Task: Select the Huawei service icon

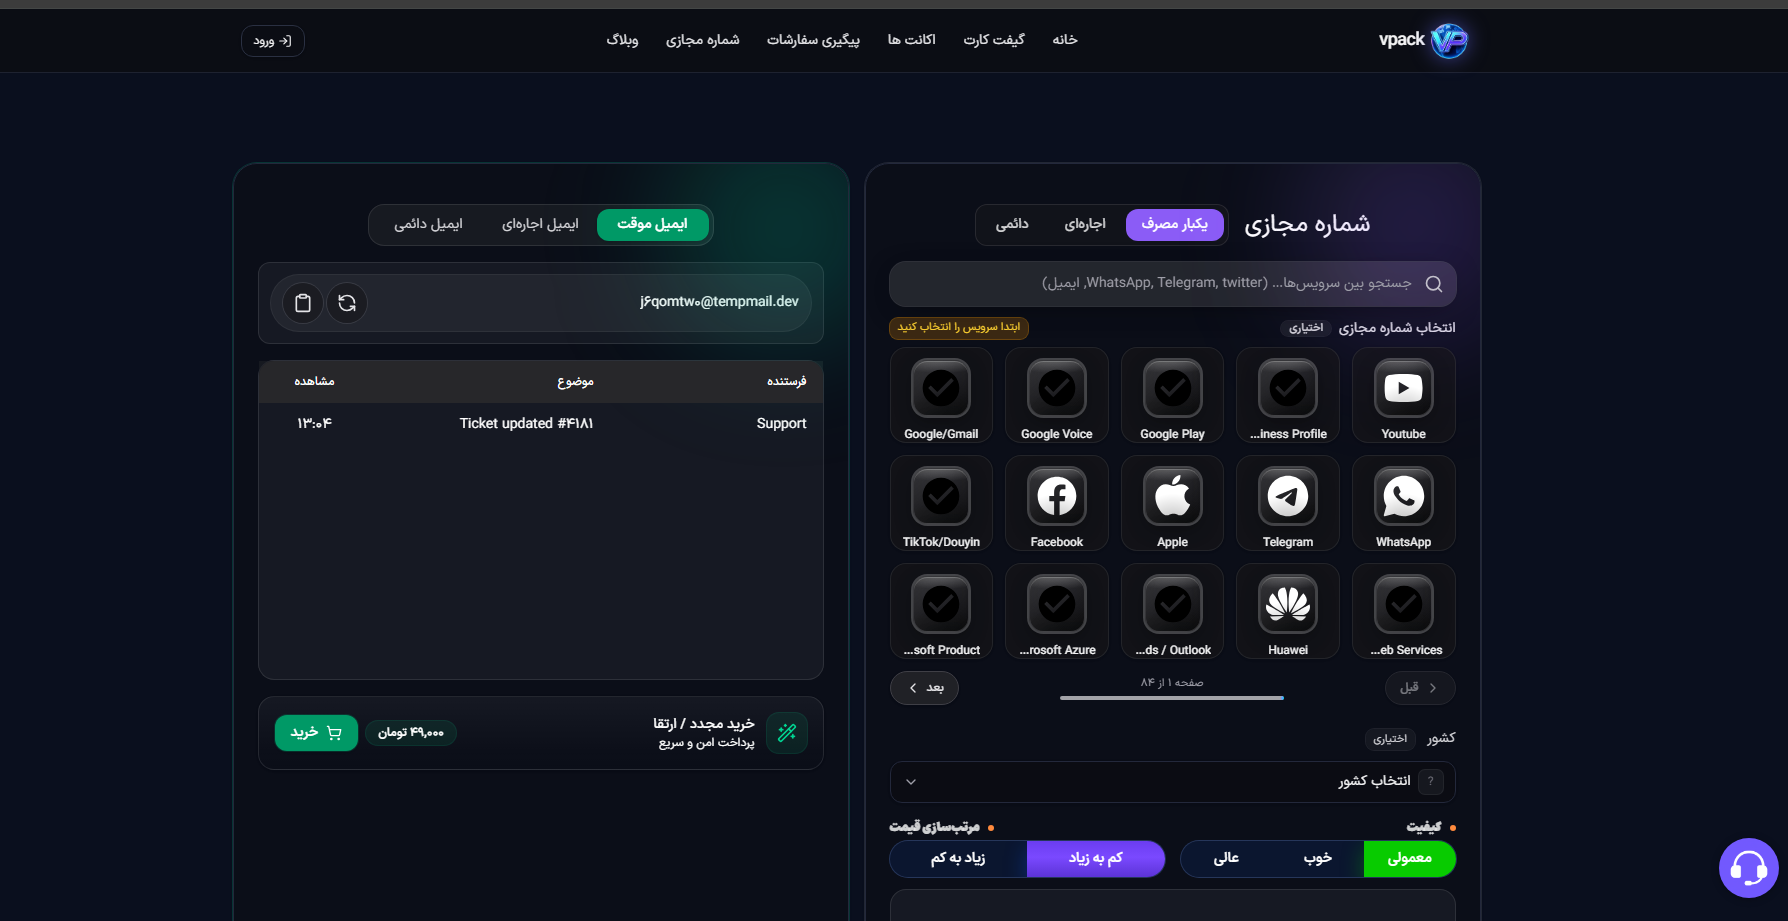Action: (x=1287, y=606)
